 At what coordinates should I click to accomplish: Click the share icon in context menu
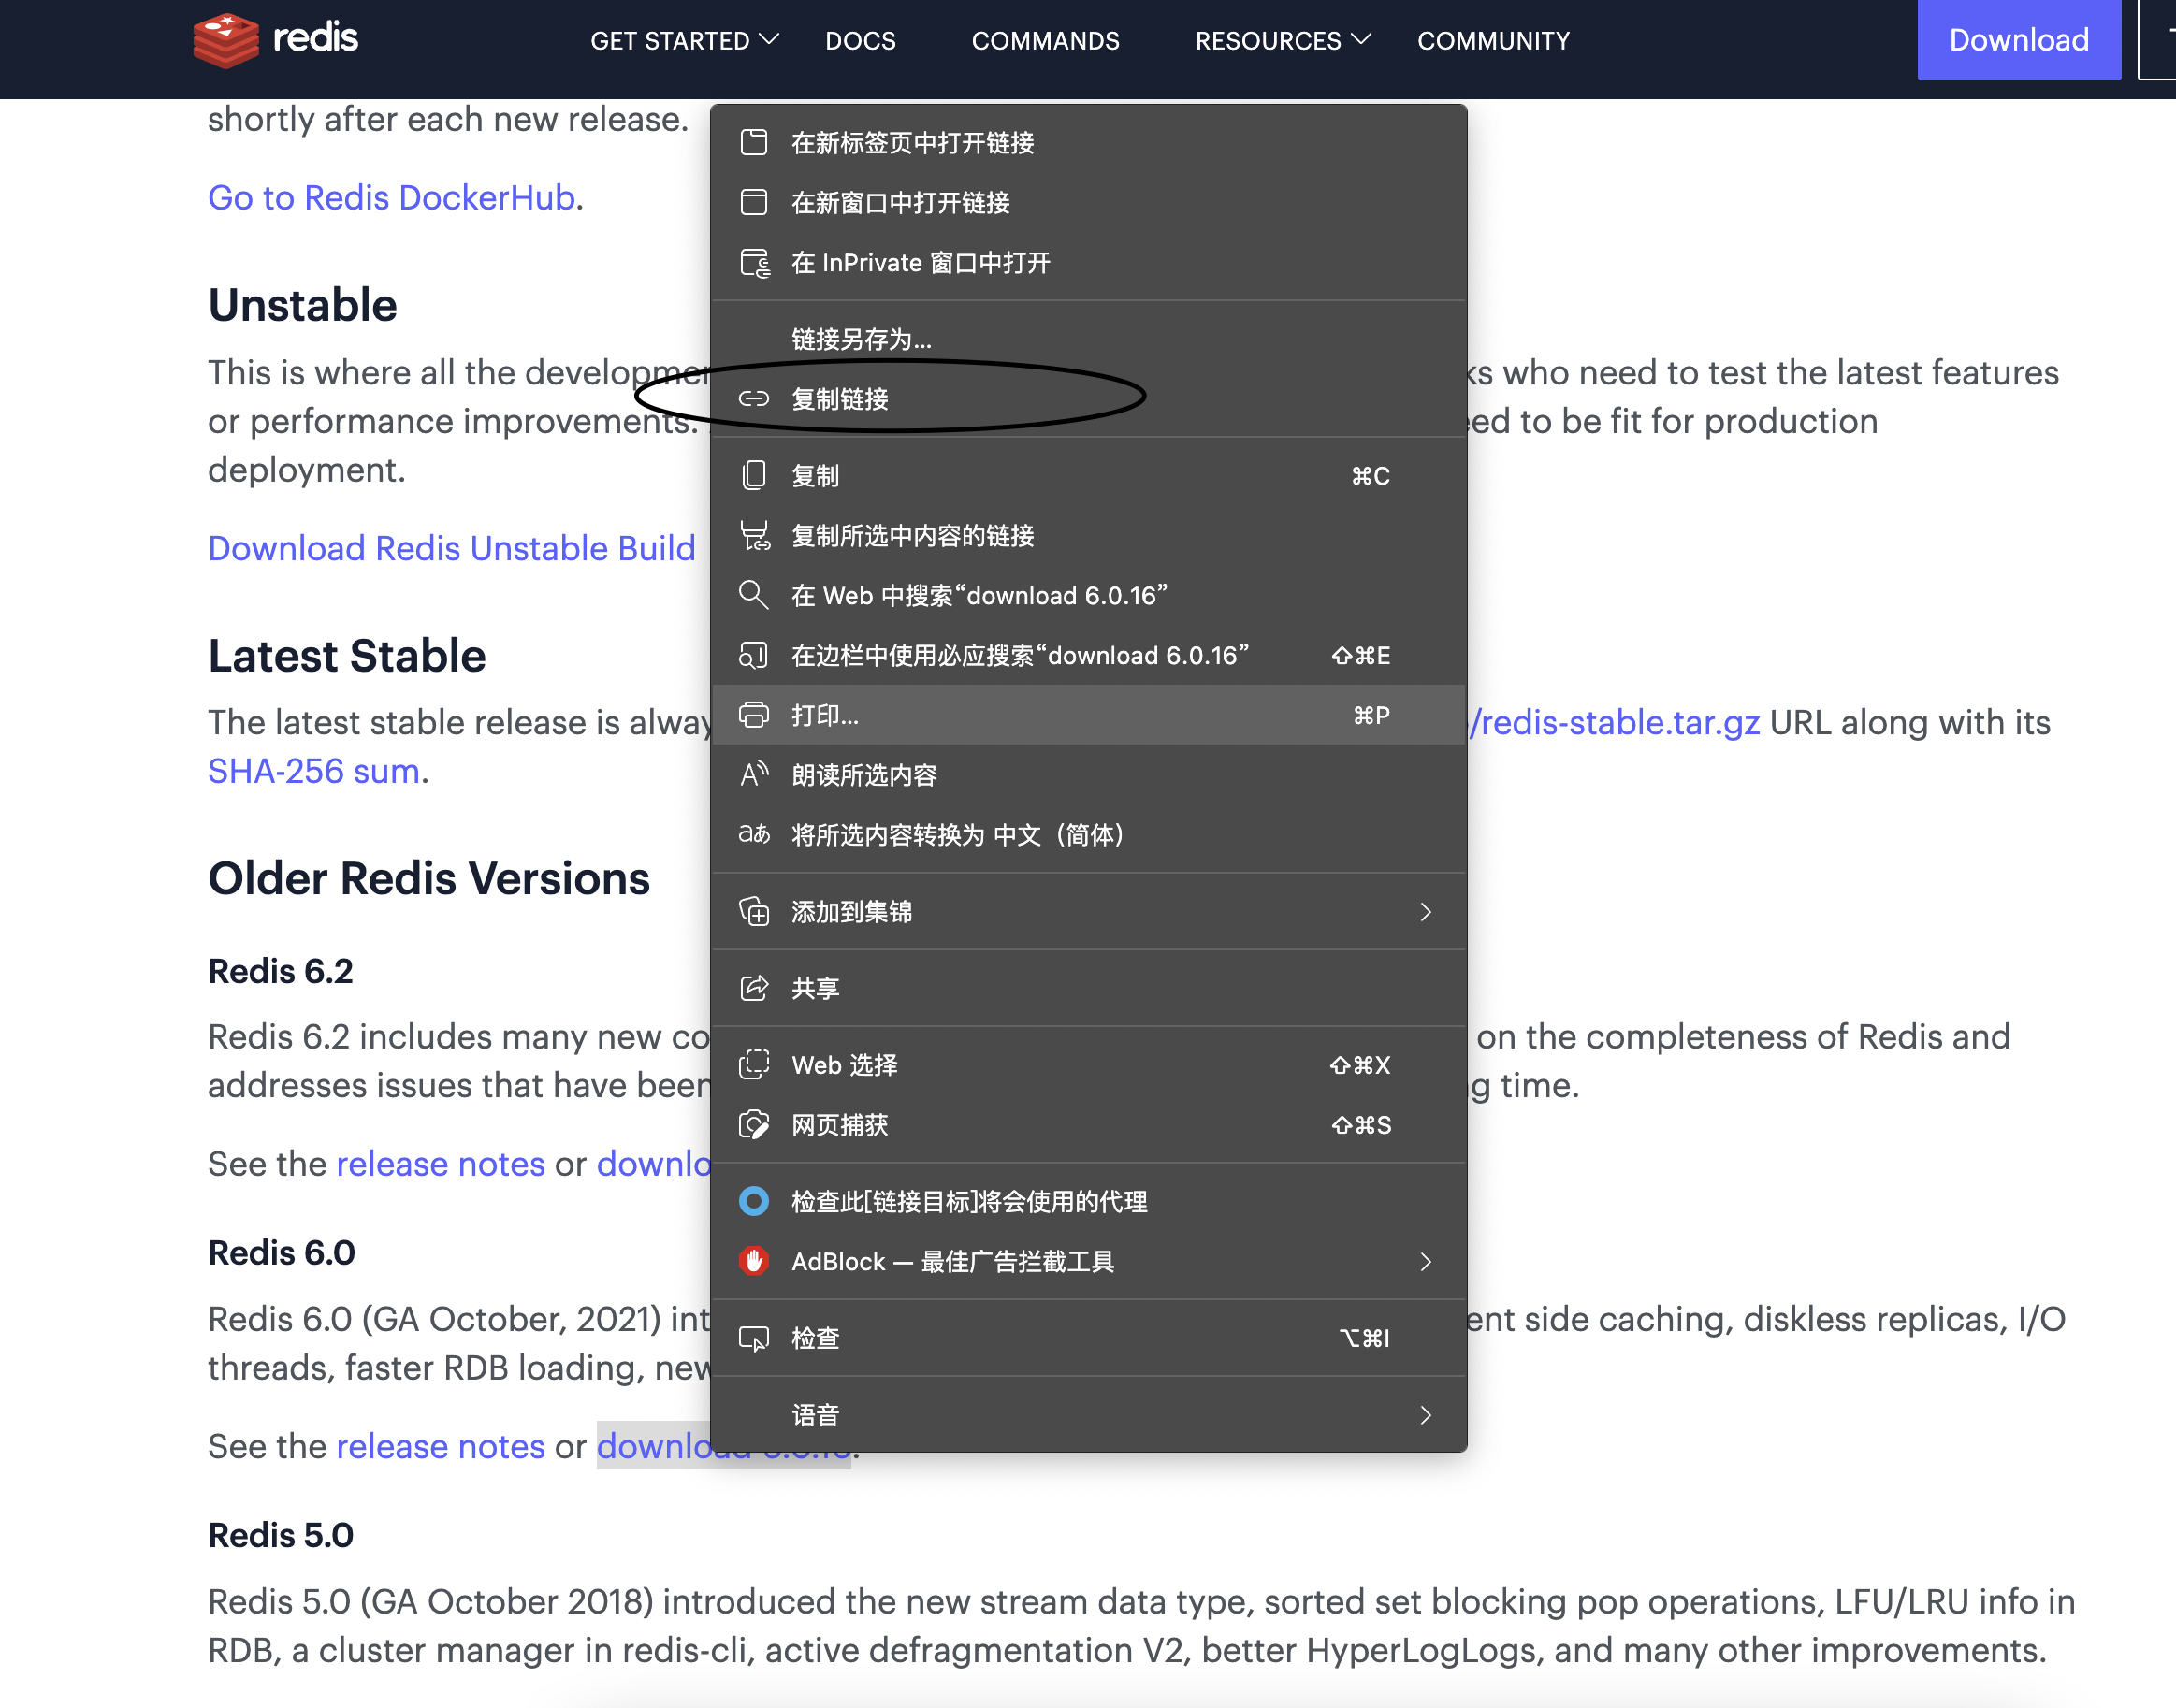[x=753, y=988]
